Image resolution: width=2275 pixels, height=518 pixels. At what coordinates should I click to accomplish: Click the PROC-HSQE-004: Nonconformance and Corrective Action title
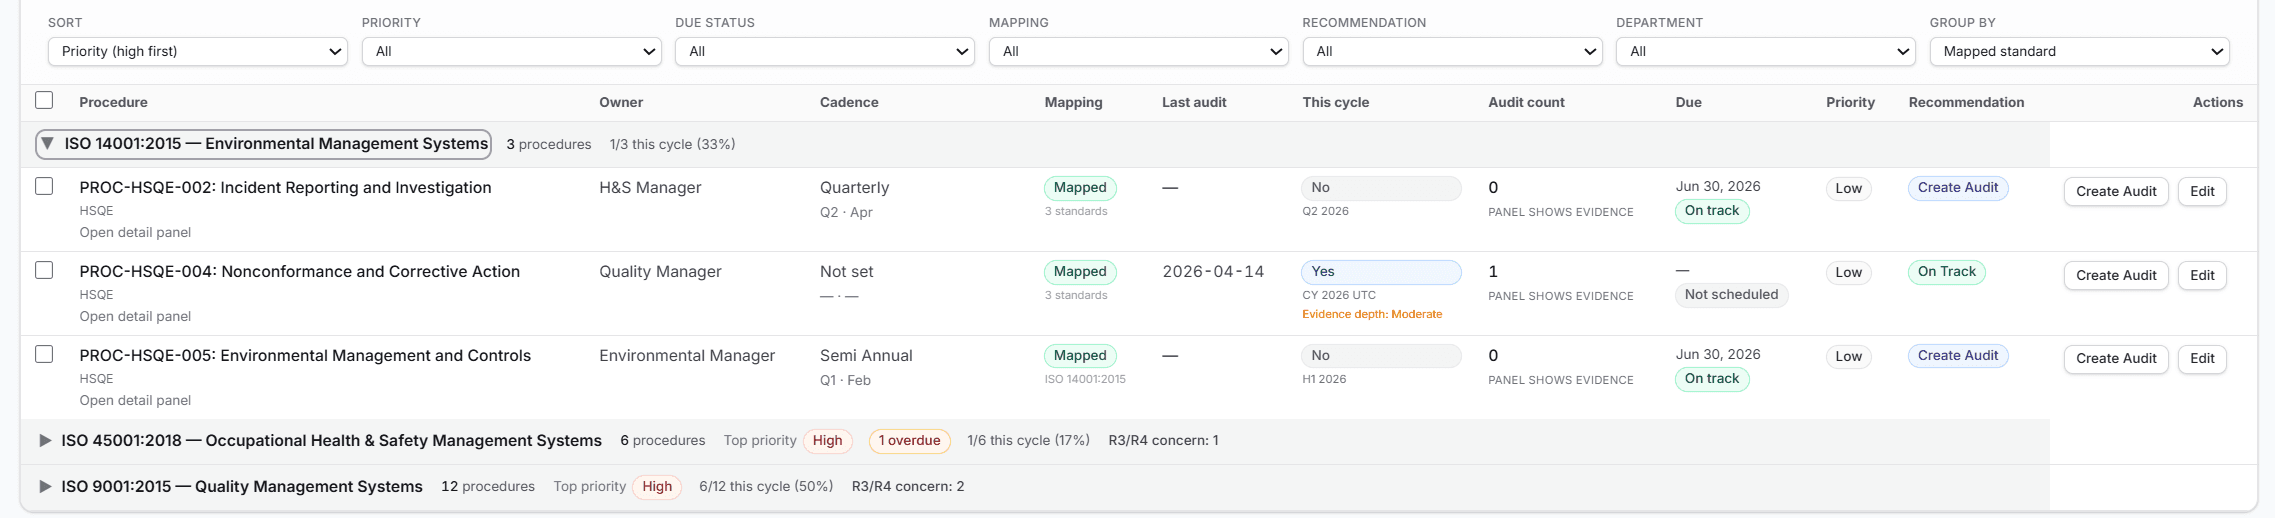pyautogui.click(x=299, y=271)
